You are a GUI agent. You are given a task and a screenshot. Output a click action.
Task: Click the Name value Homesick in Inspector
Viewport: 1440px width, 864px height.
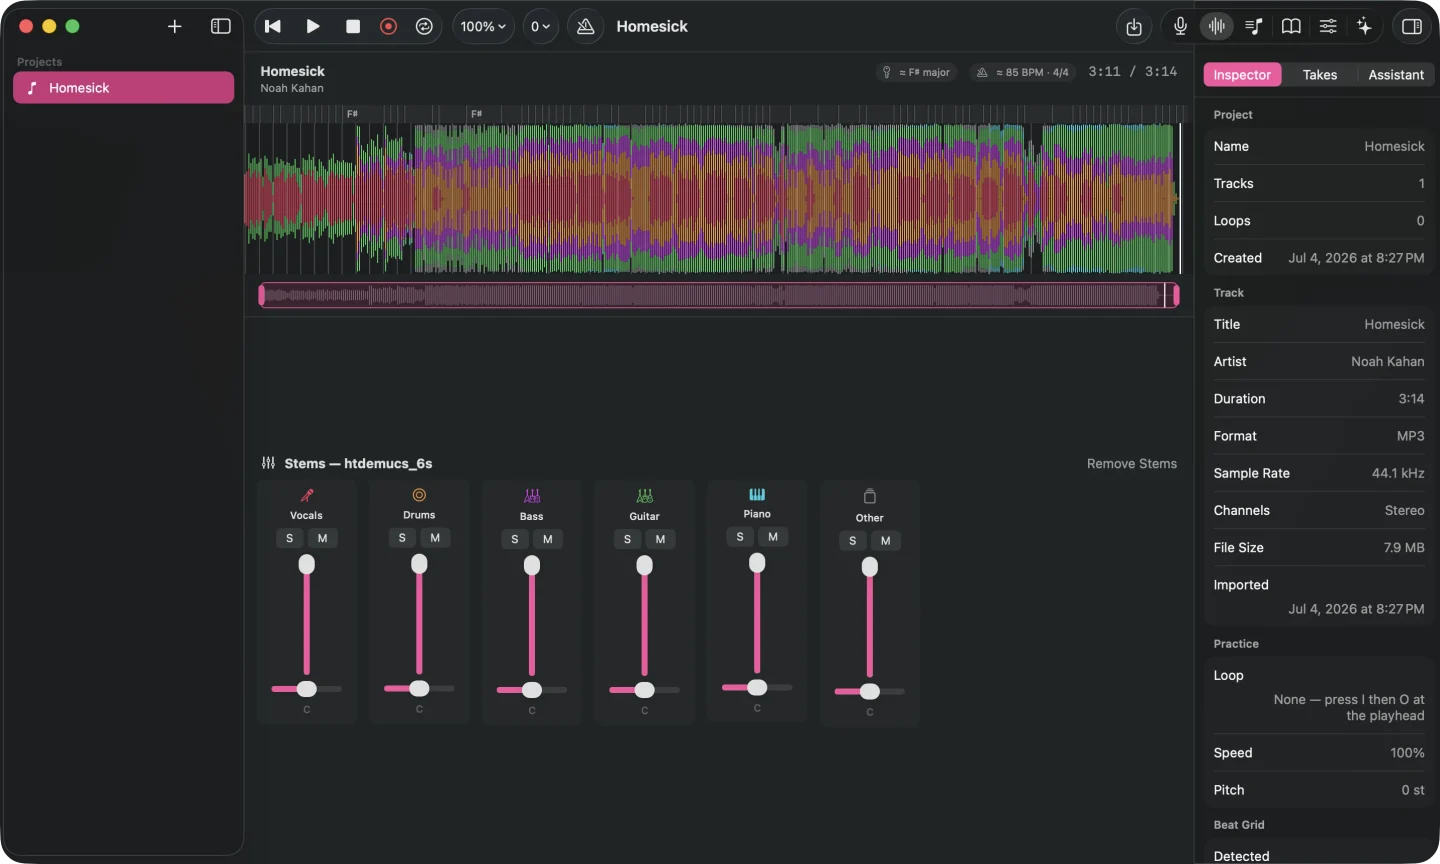pos(1394,146)
